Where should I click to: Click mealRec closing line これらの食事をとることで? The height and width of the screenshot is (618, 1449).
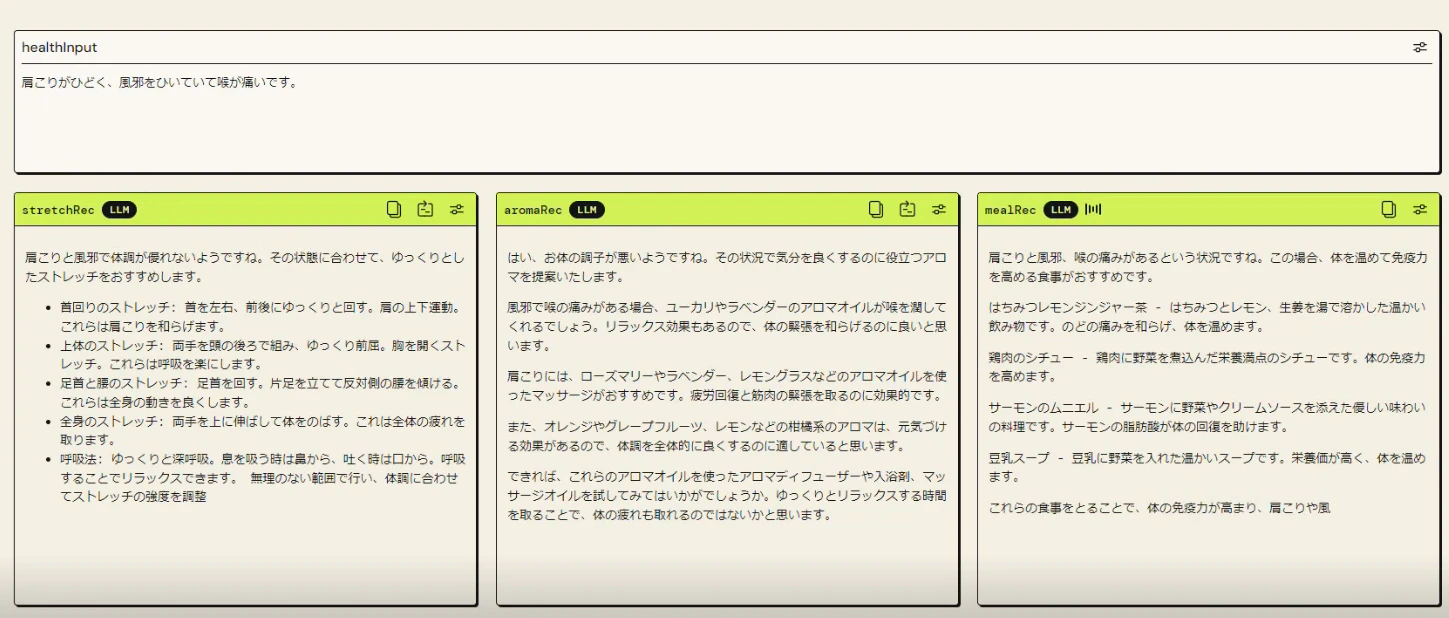1159,508
